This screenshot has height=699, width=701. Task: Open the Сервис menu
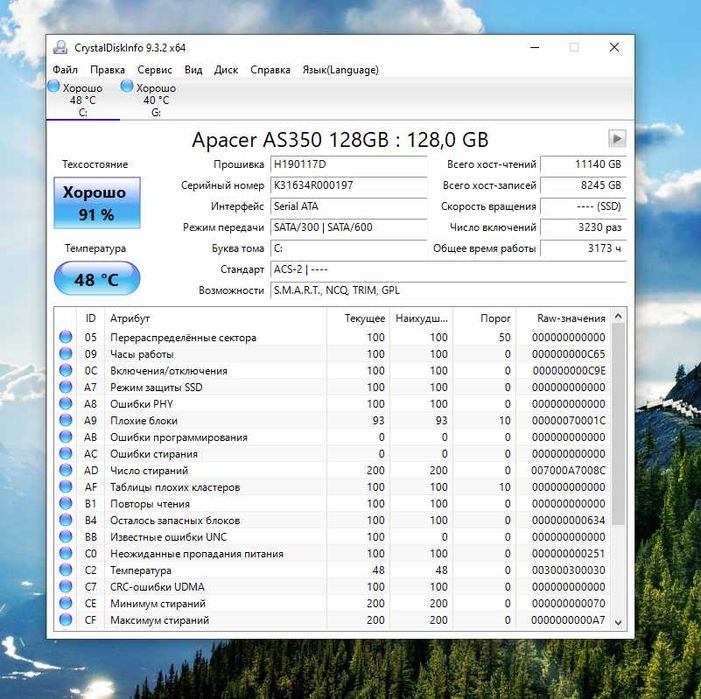click(x=155, y=70)
